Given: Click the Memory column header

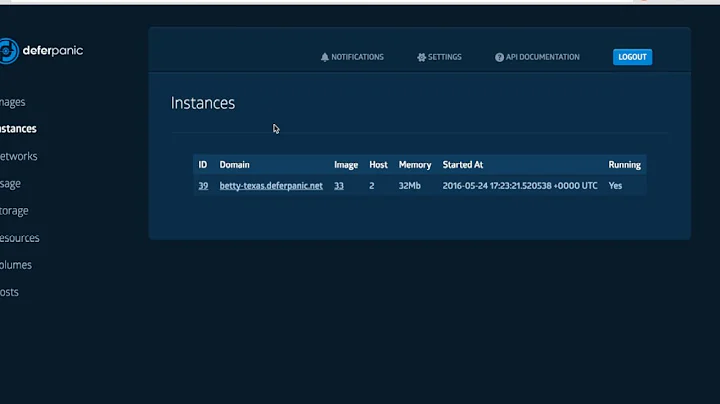Looking at the screenshot, I should pos(415,165).
